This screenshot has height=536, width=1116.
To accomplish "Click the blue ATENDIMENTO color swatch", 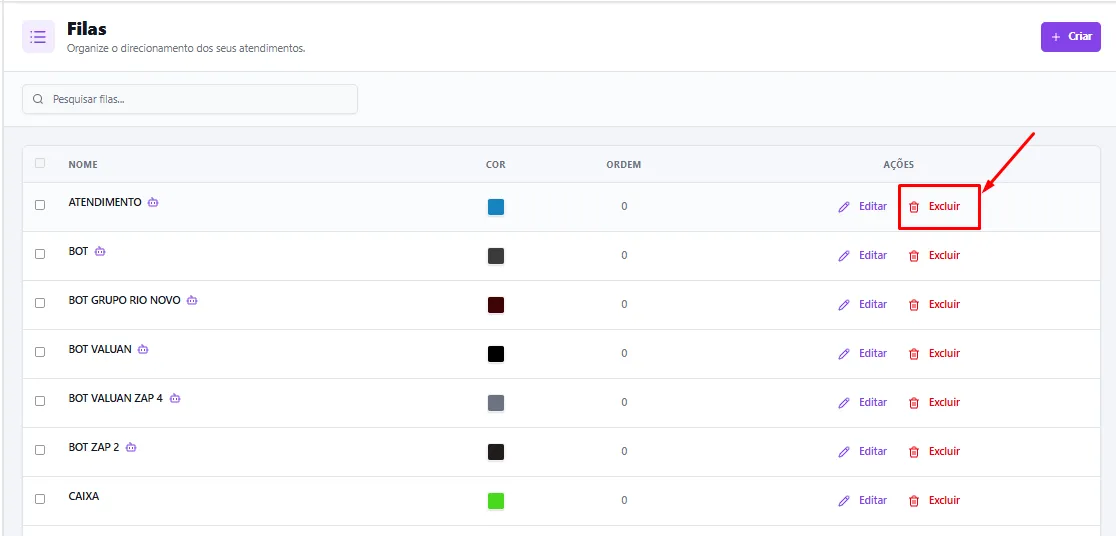I will pyautogui.click(x=496, y=207).
